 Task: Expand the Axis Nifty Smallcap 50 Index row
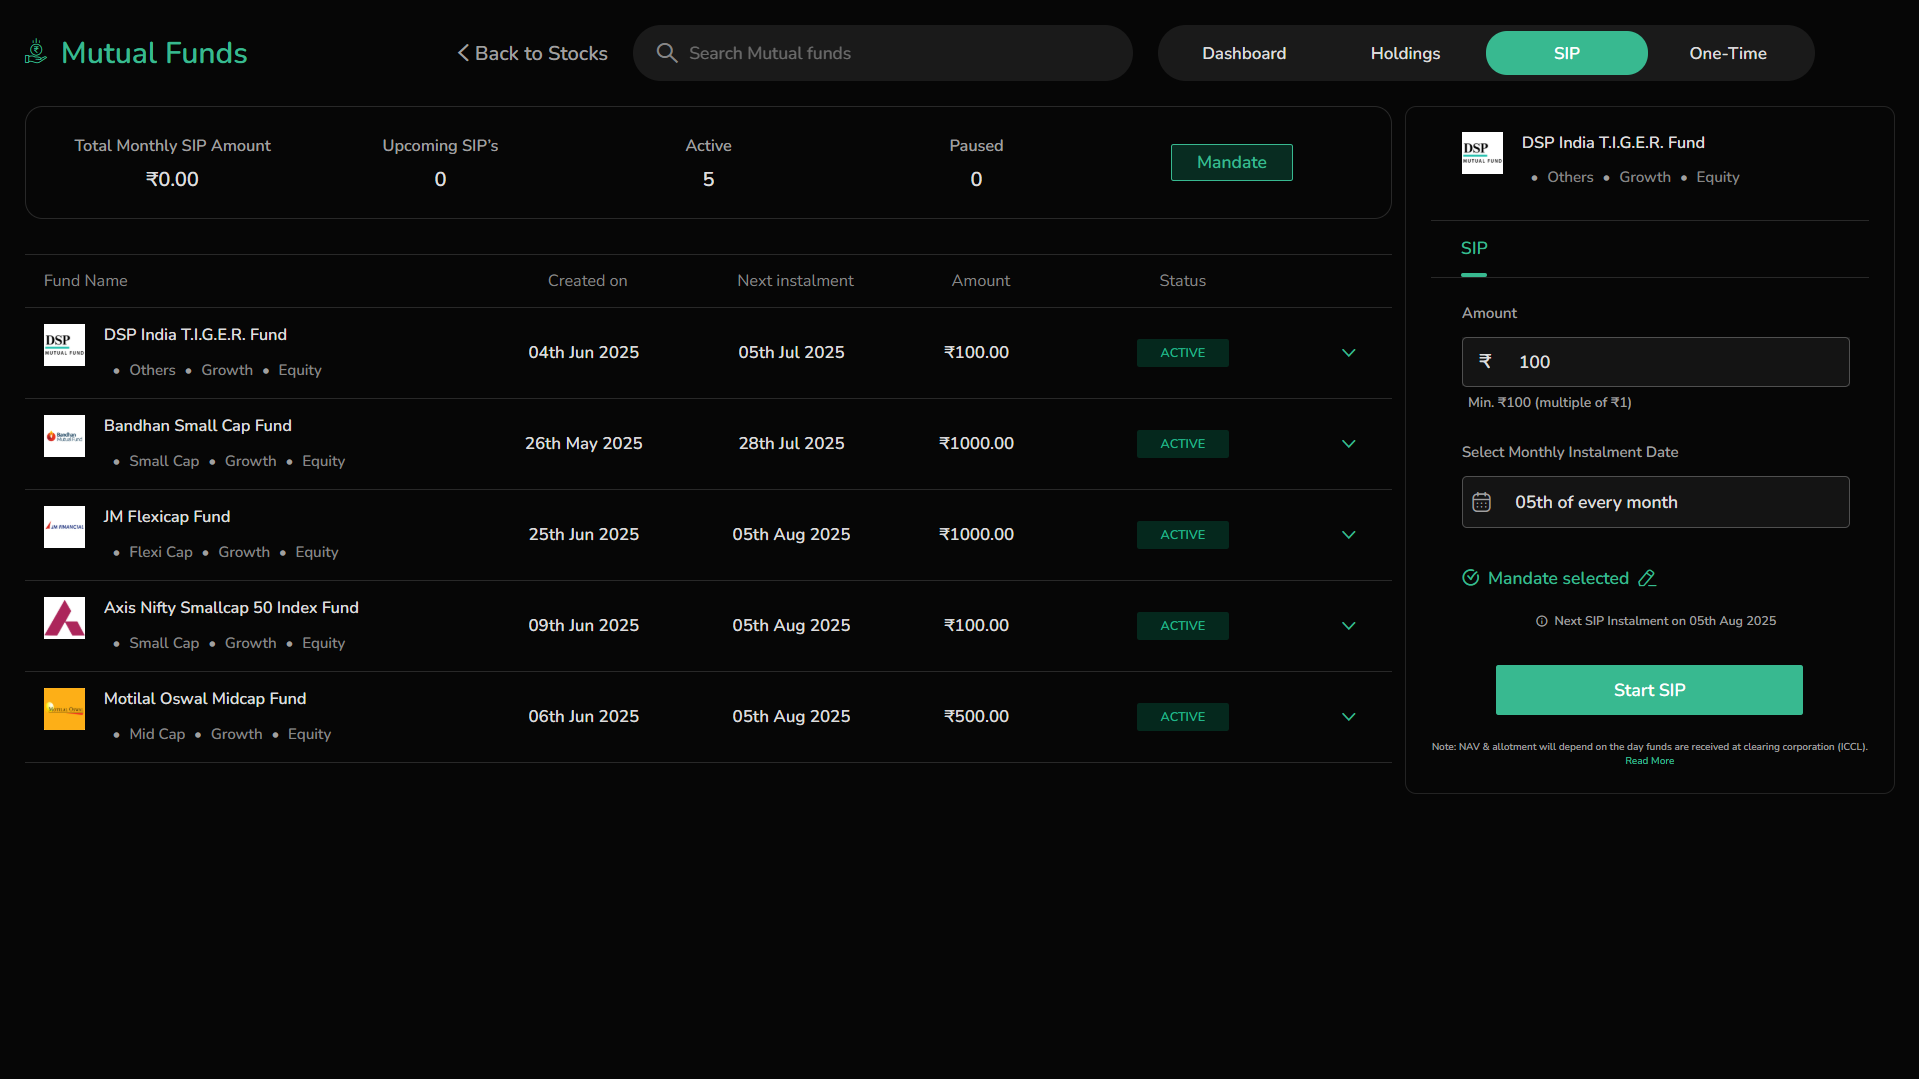1348,626
